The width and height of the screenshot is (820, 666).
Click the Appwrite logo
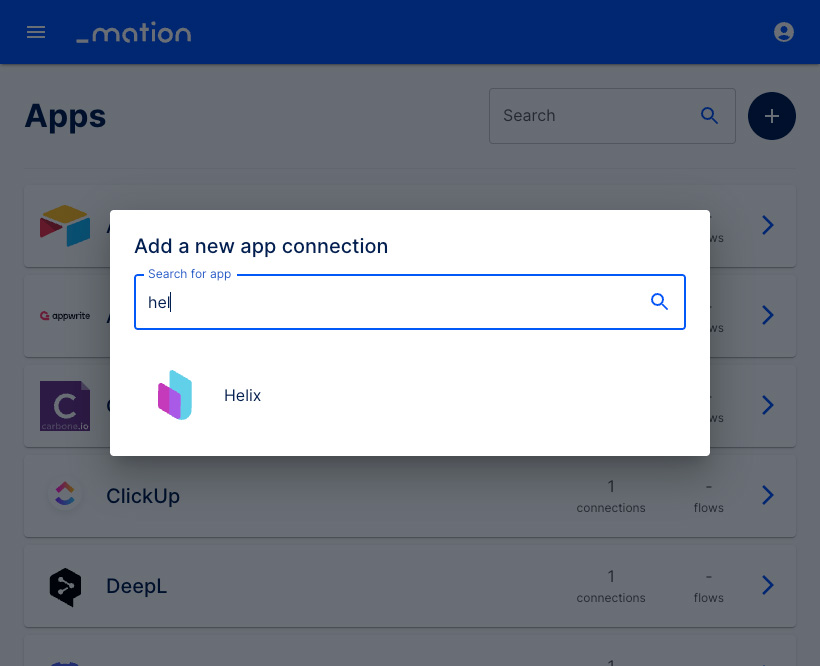point(65,316)
